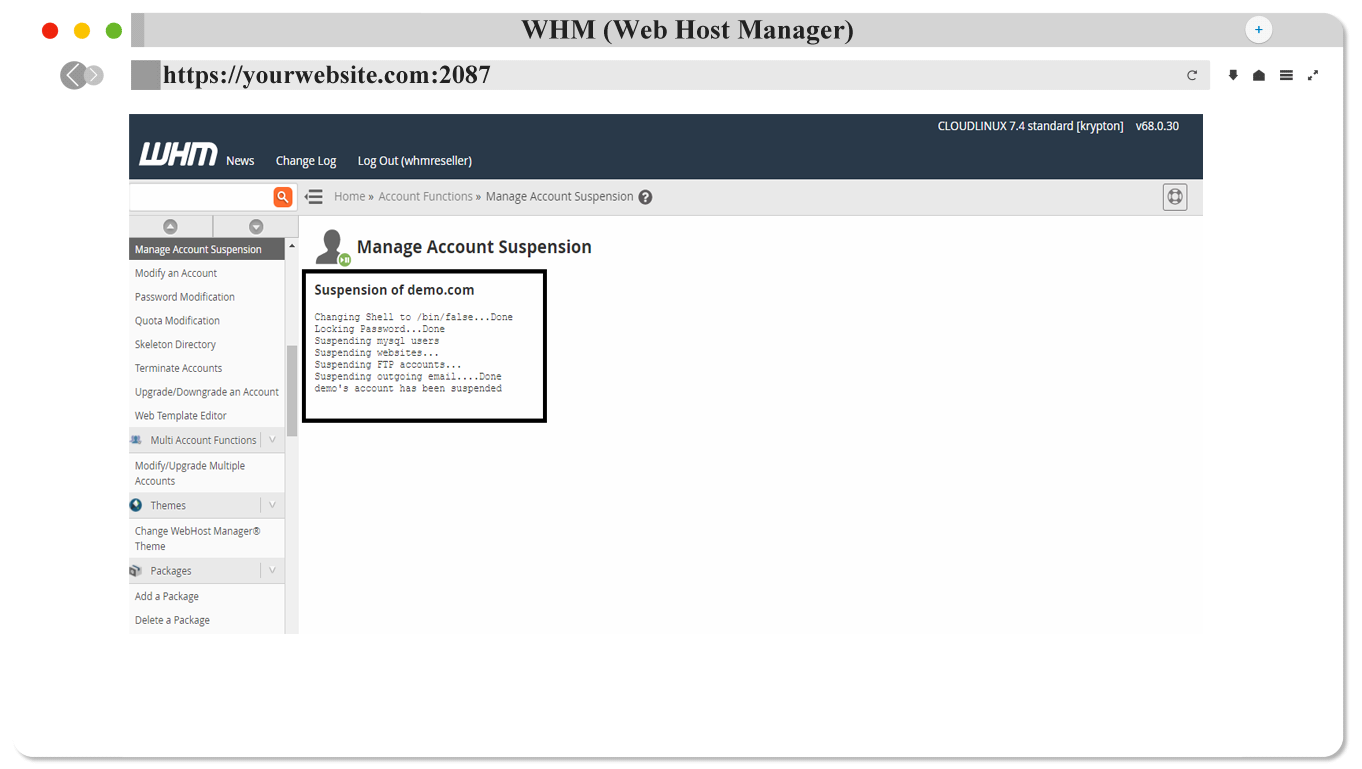
Task: Click the Multi Account Functions header
Action: (203, 440)
